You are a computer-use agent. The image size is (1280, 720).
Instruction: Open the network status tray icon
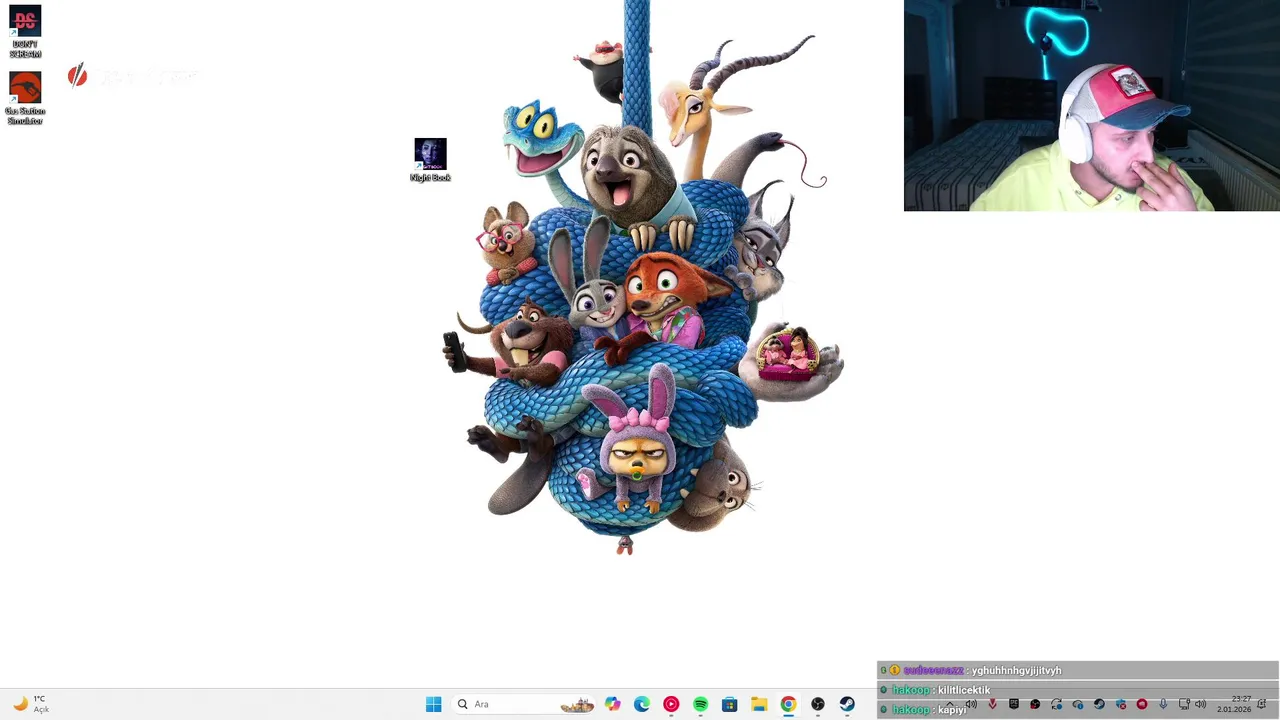(1184, 704)
